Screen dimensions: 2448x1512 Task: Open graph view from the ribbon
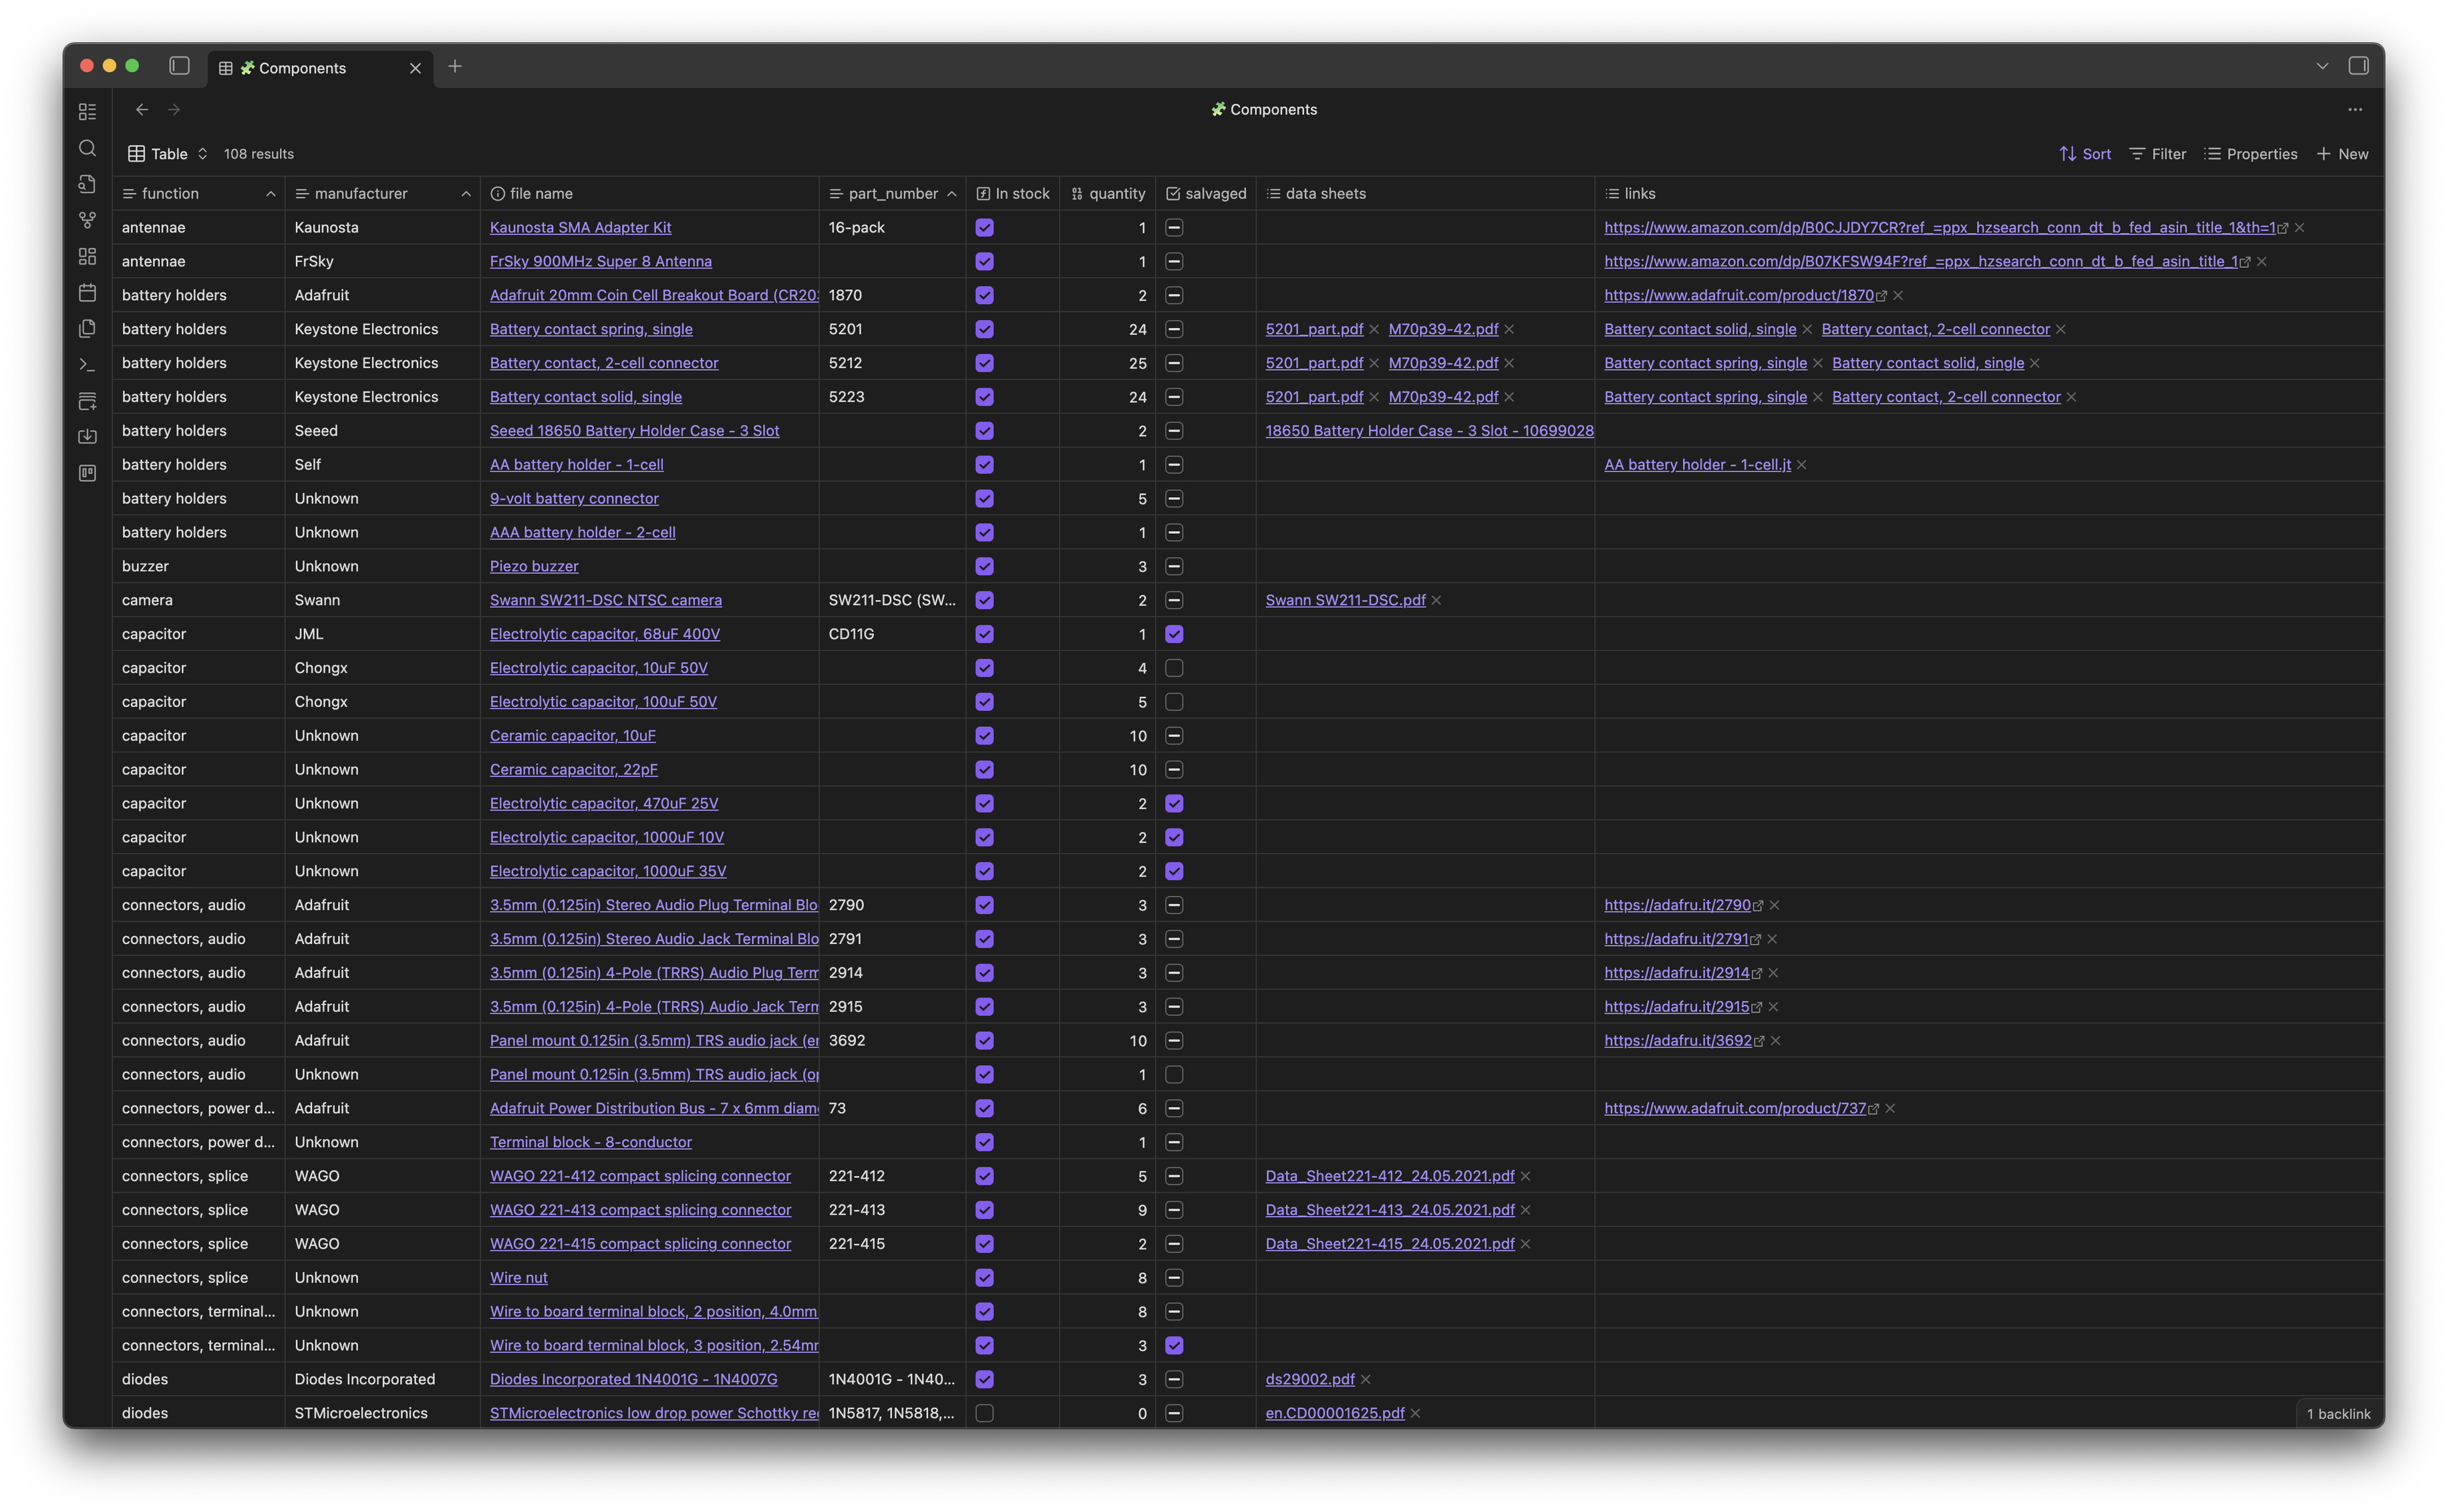click(87, 220)
